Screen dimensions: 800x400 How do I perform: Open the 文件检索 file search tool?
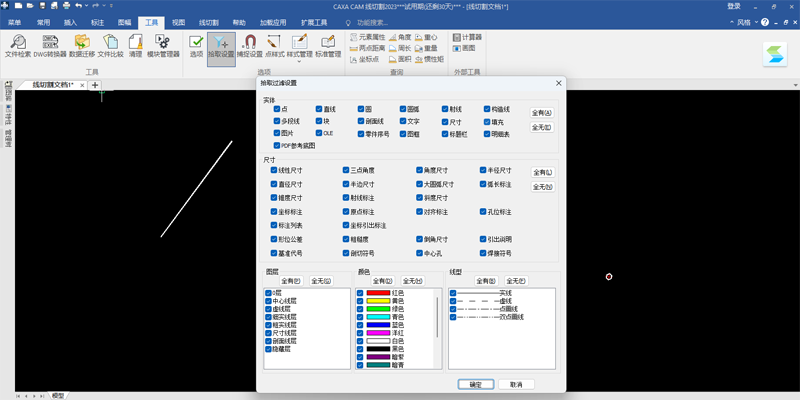pos(18,46)
